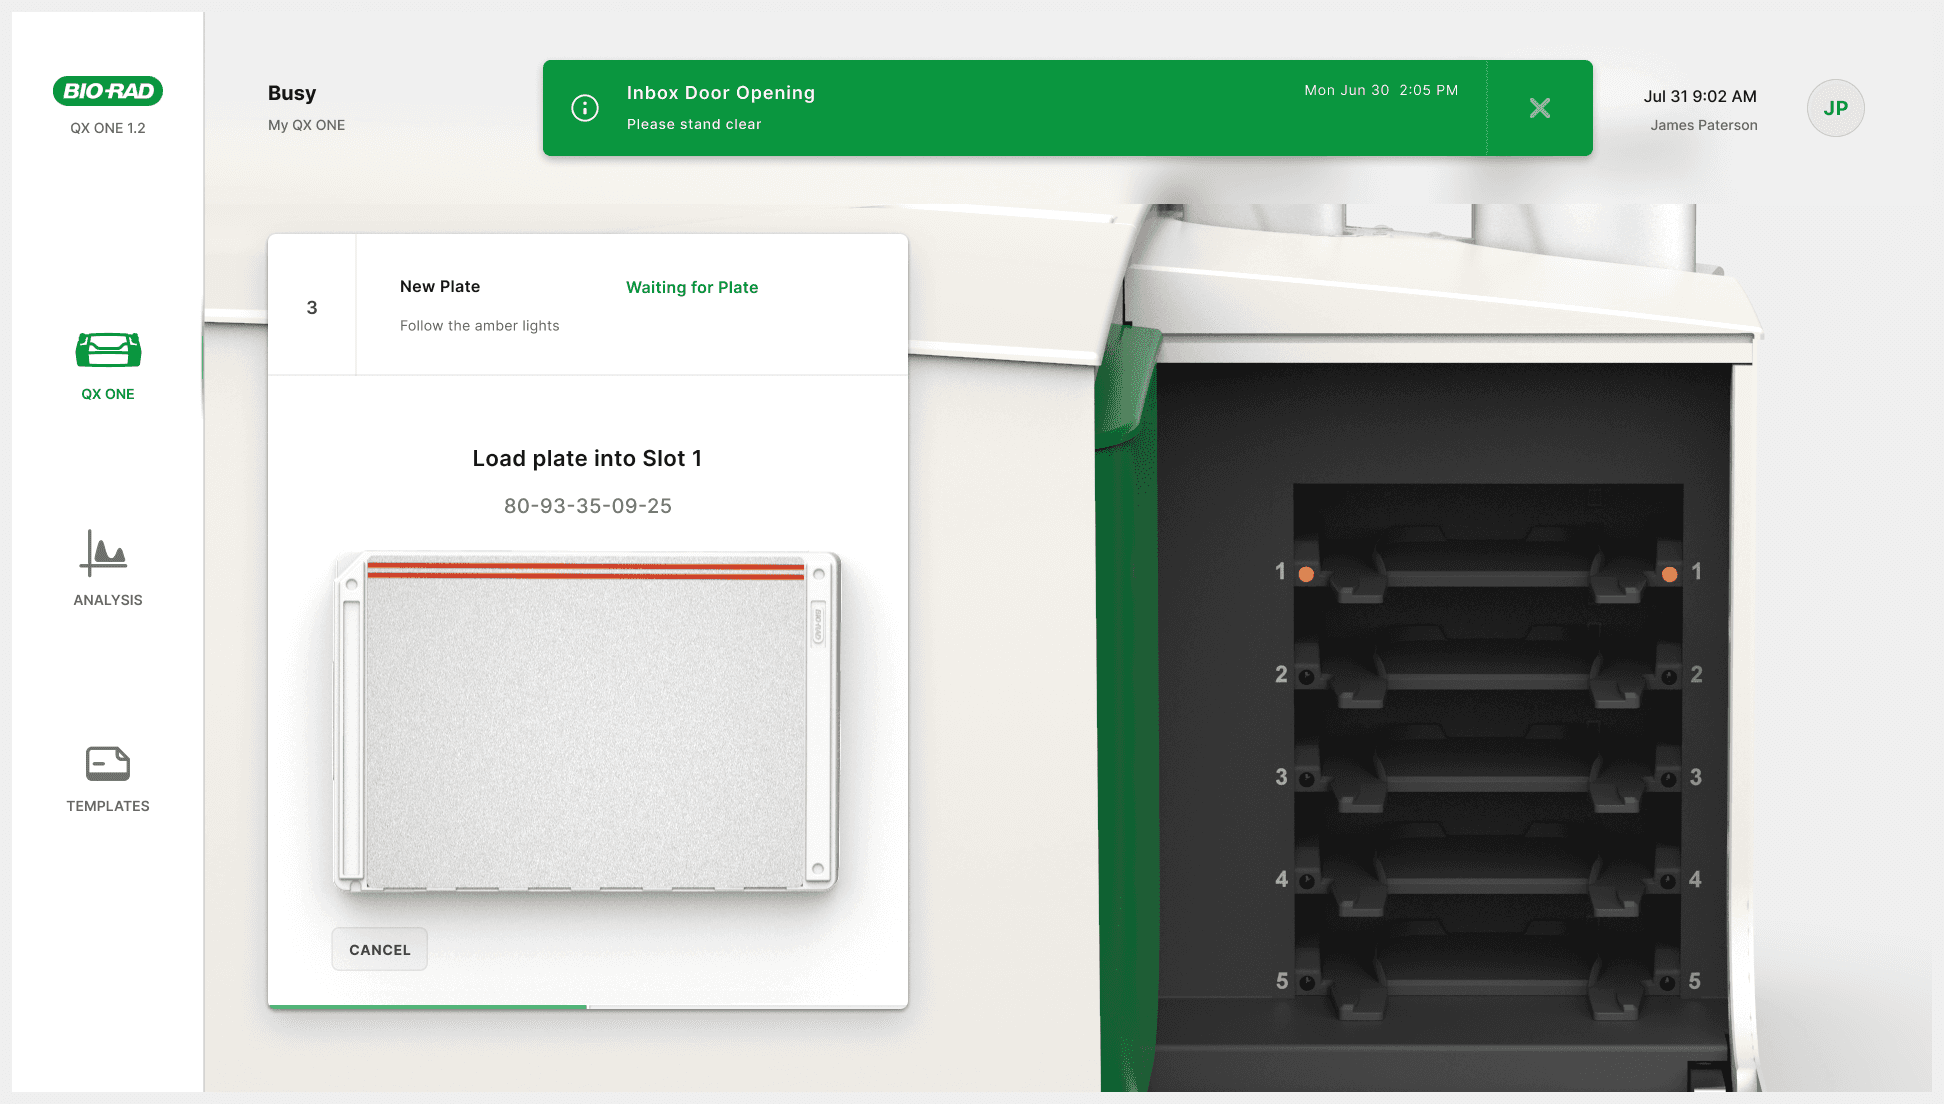This screenshot has width=1944, height=1104.
Task: Click right indicator light of slot 5
Action: (1667, 983)
